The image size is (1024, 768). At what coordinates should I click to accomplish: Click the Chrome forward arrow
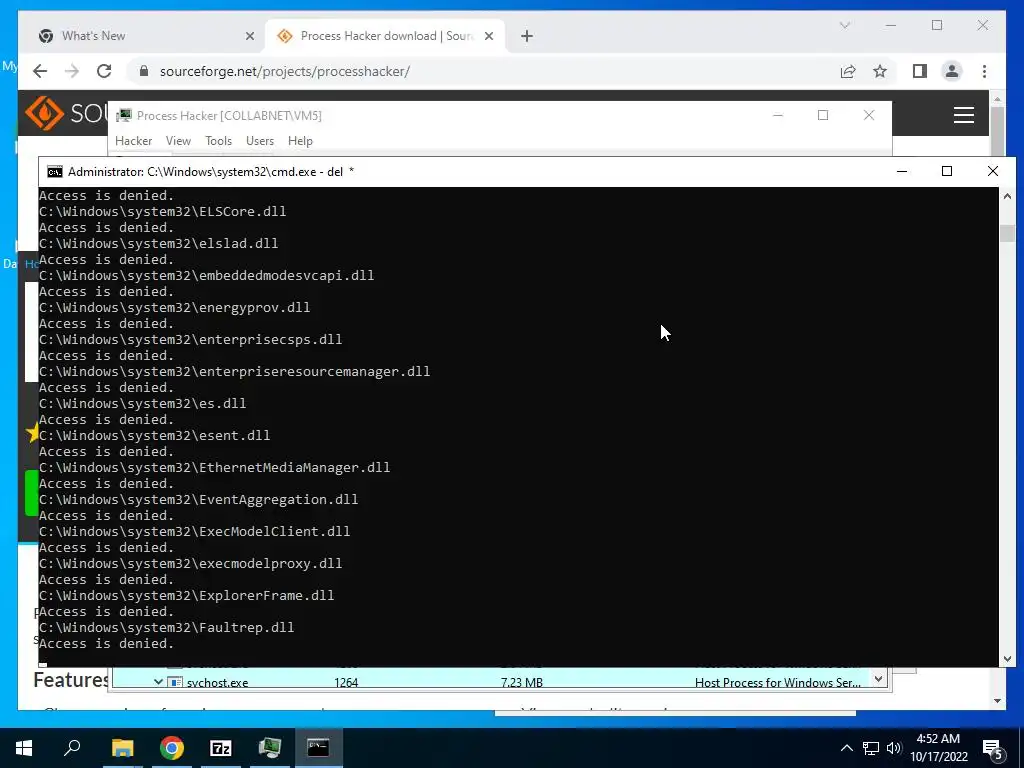point(72,71)
